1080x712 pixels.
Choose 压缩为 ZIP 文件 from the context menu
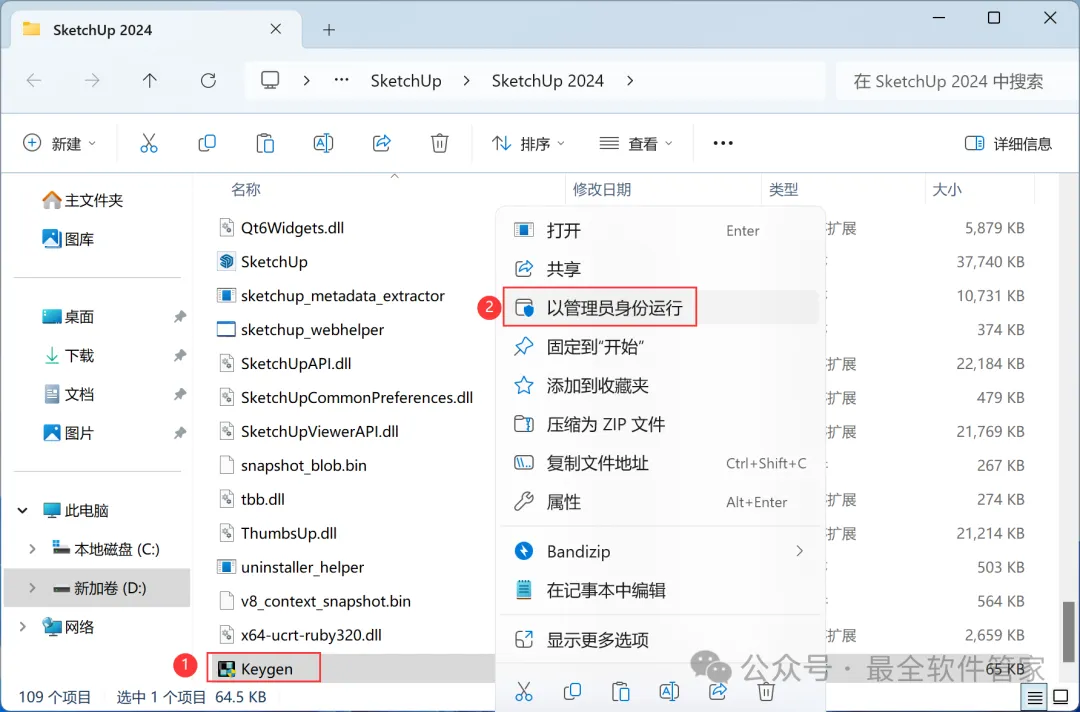661,424
